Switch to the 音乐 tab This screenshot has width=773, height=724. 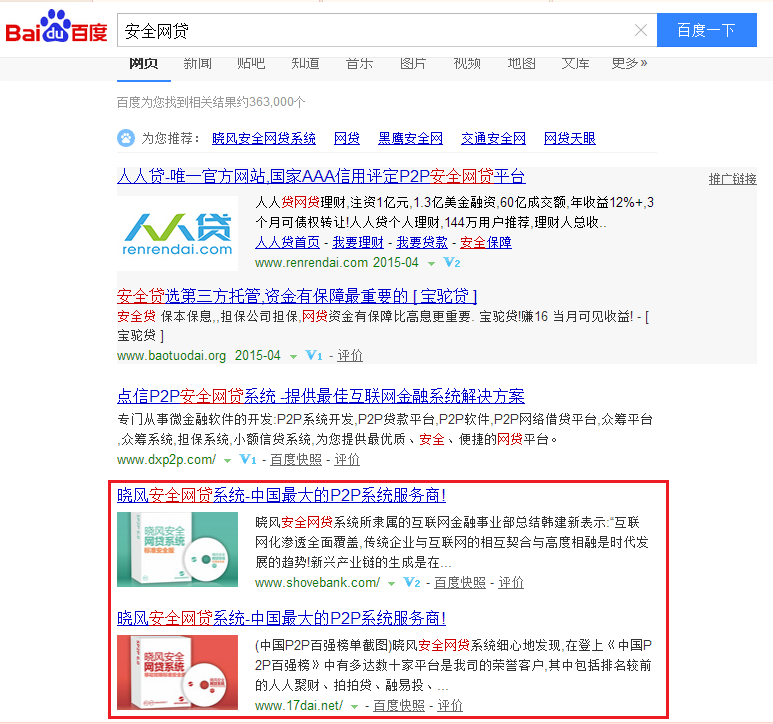click(359, 63)
